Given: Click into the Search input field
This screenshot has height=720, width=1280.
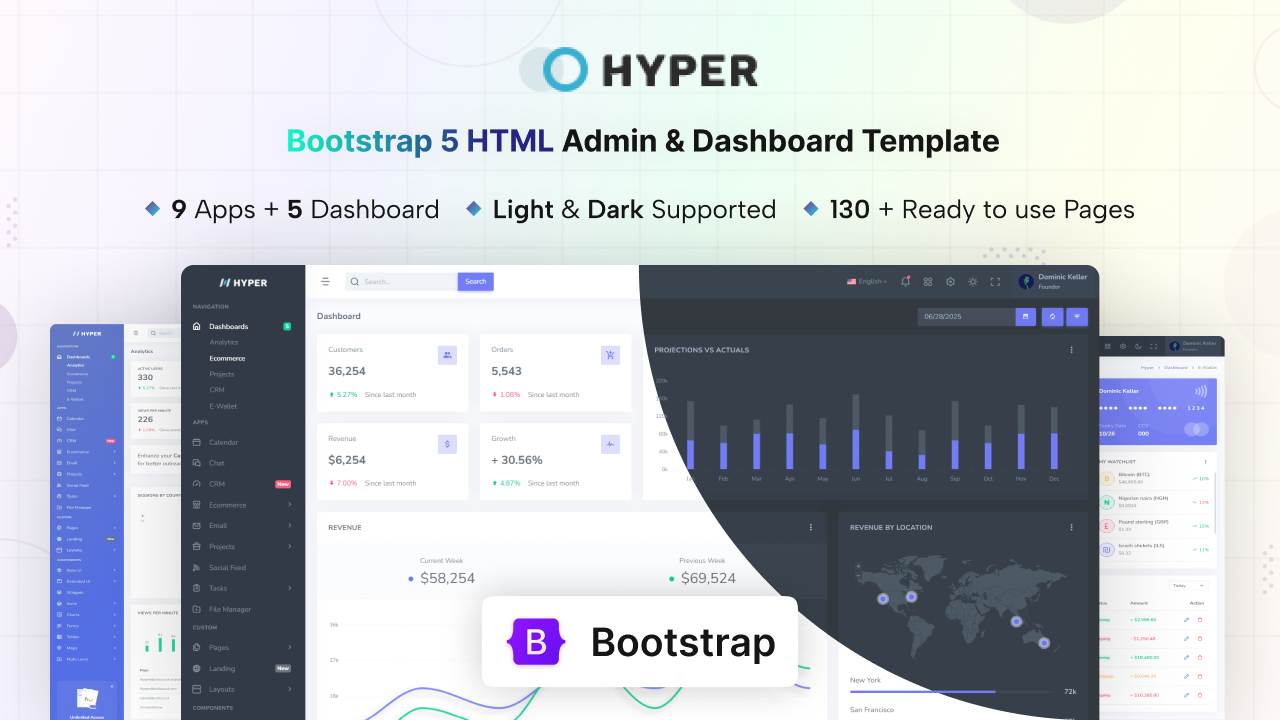Looking at the screenshot, I should pyautogui.click(x=402, y=282).
